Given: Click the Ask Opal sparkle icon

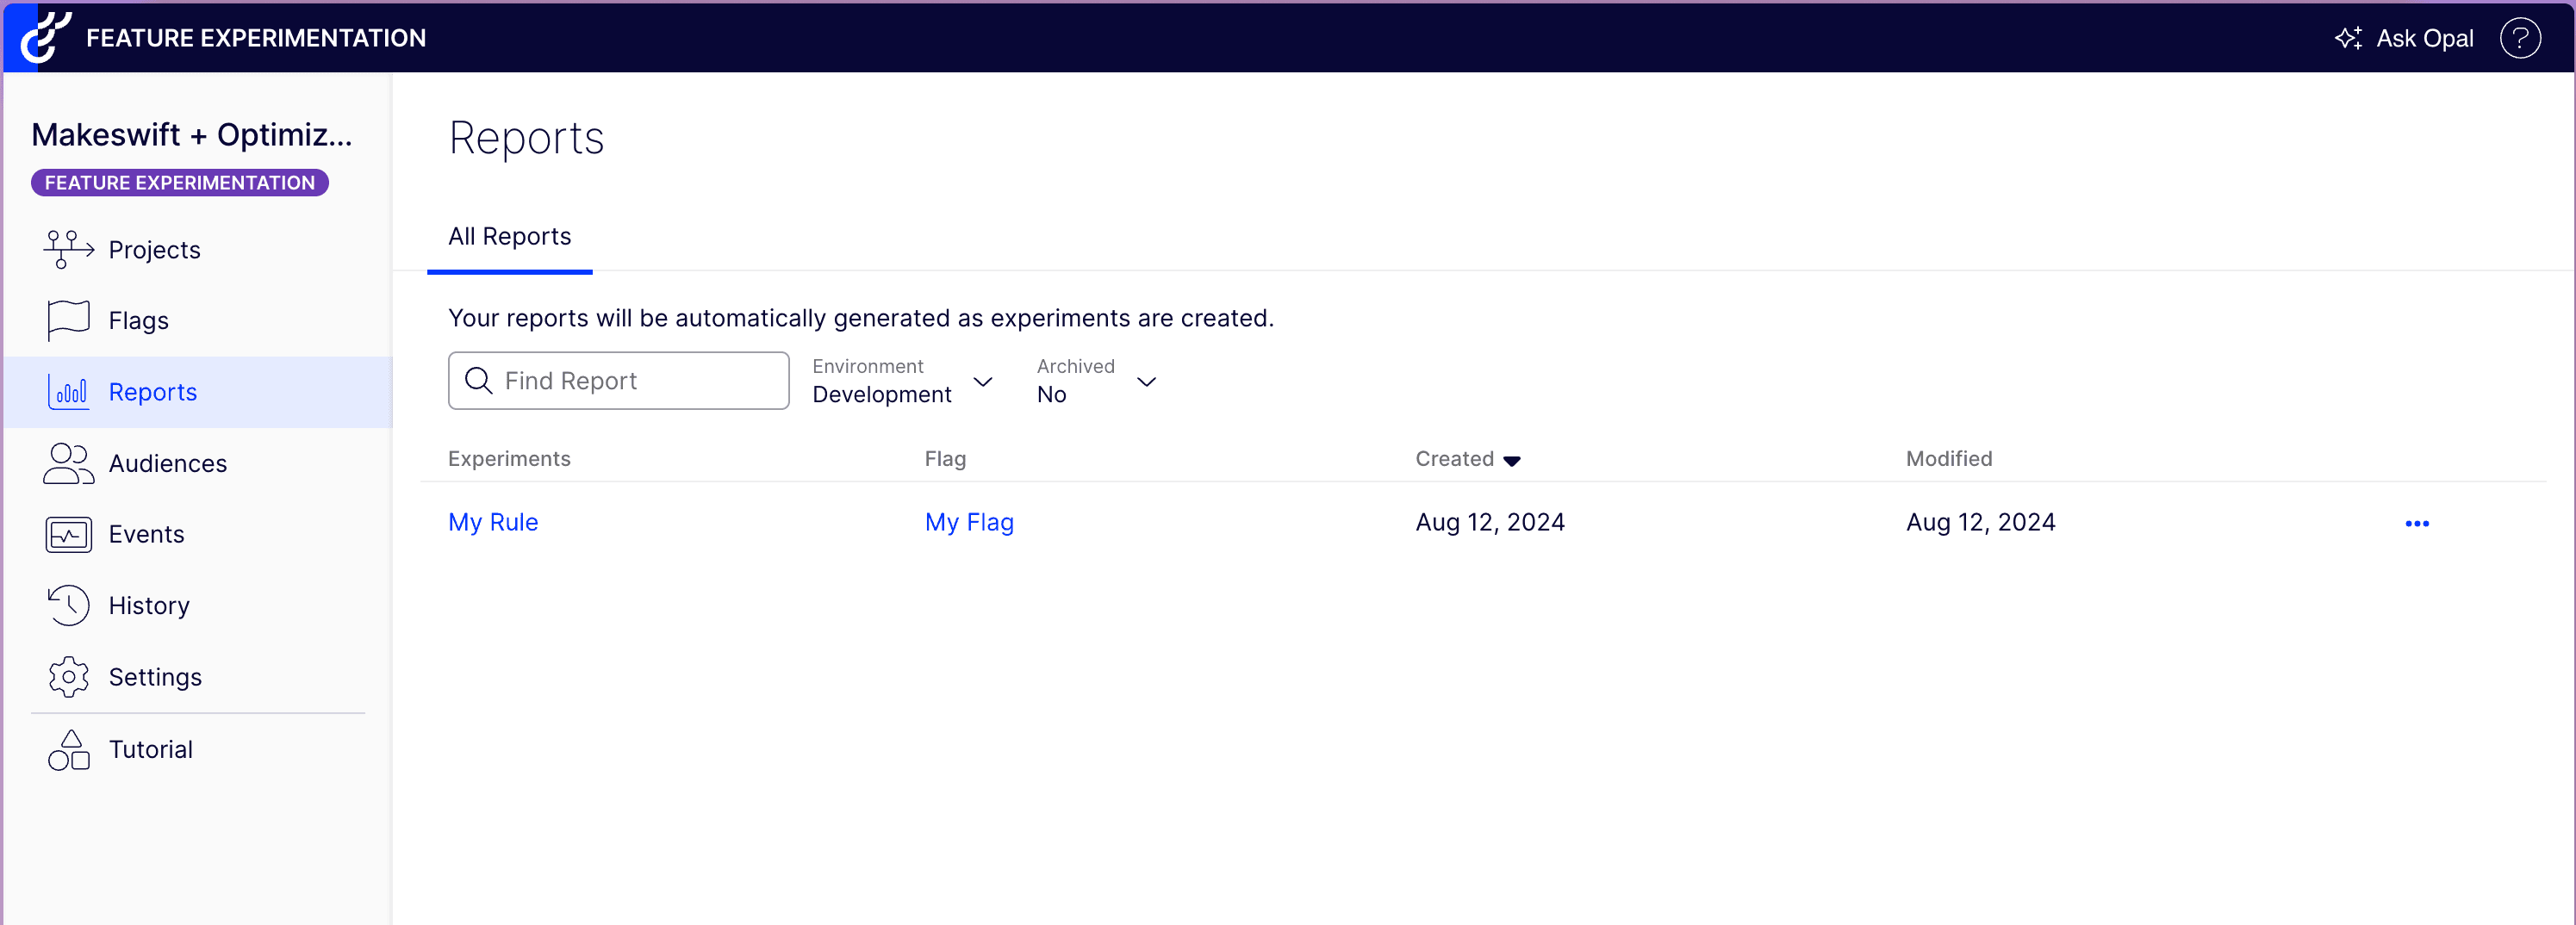Looking at the screenshot, I should 2348,39.
